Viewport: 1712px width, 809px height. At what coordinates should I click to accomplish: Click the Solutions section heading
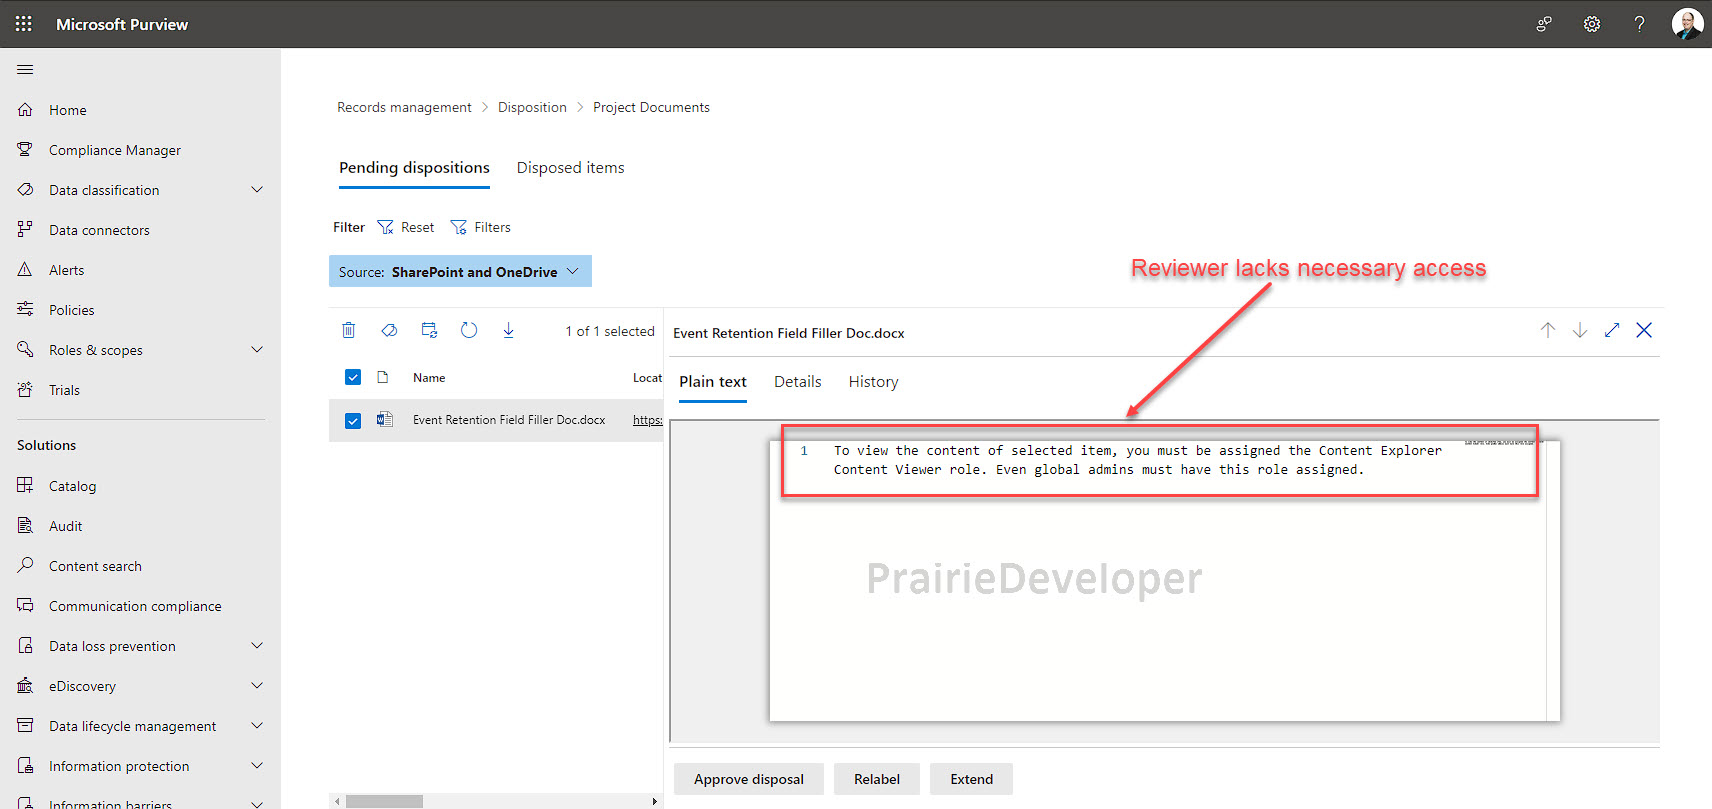[x=46, y=445]
